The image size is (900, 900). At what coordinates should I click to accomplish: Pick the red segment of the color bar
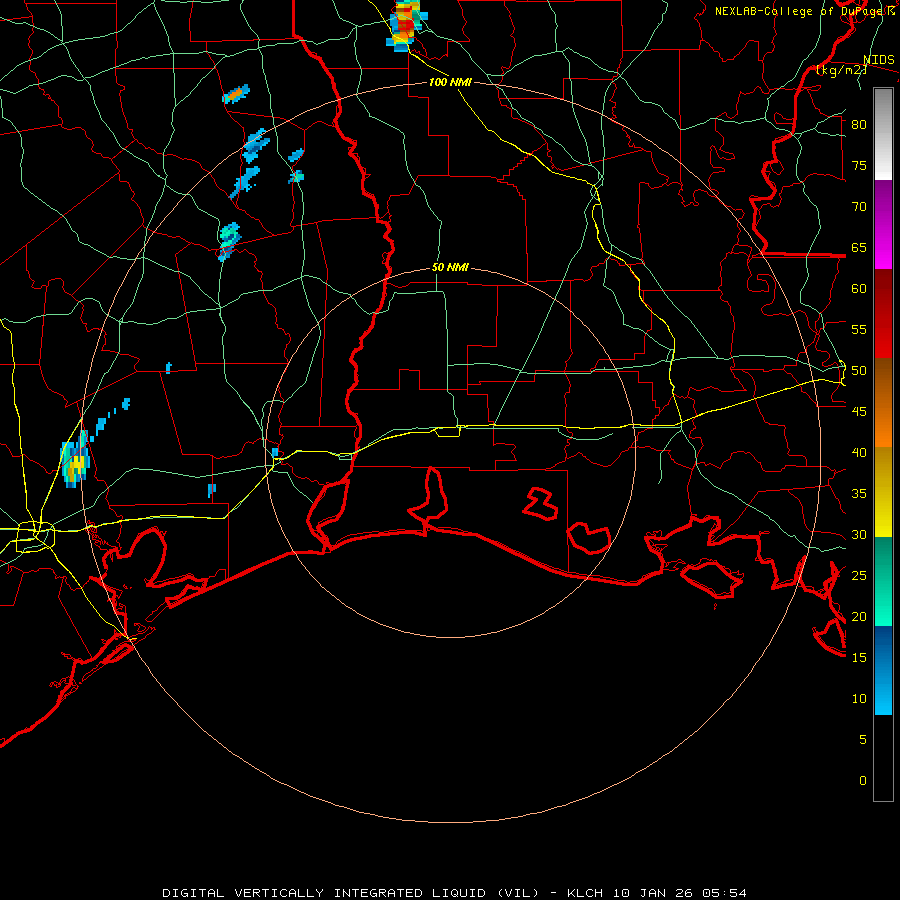click(883, 314)
